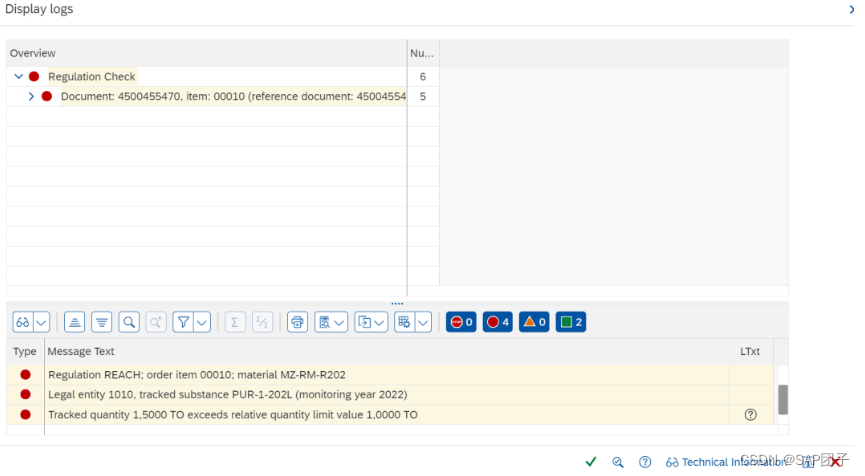This screenshot has height=476, width=865.
Task: Click the chevron arrow at top right
Action: (851, 9)
